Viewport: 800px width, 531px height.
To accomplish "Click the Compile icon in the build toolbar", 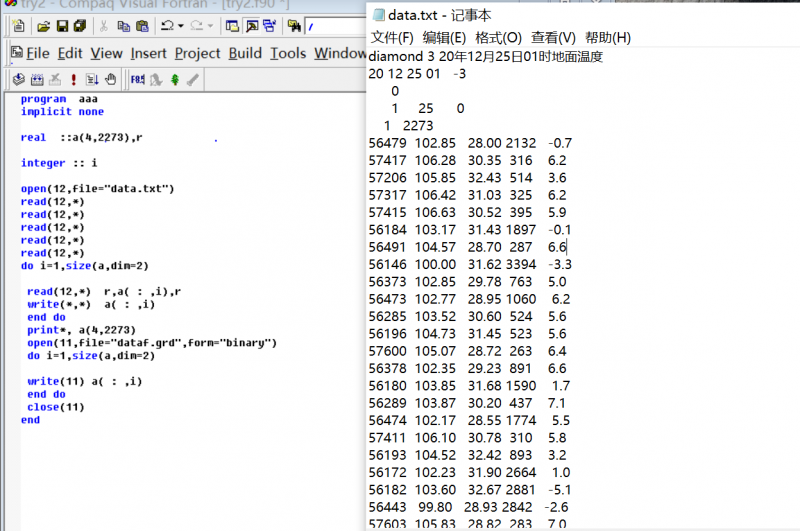I will [x=19, y=79].
